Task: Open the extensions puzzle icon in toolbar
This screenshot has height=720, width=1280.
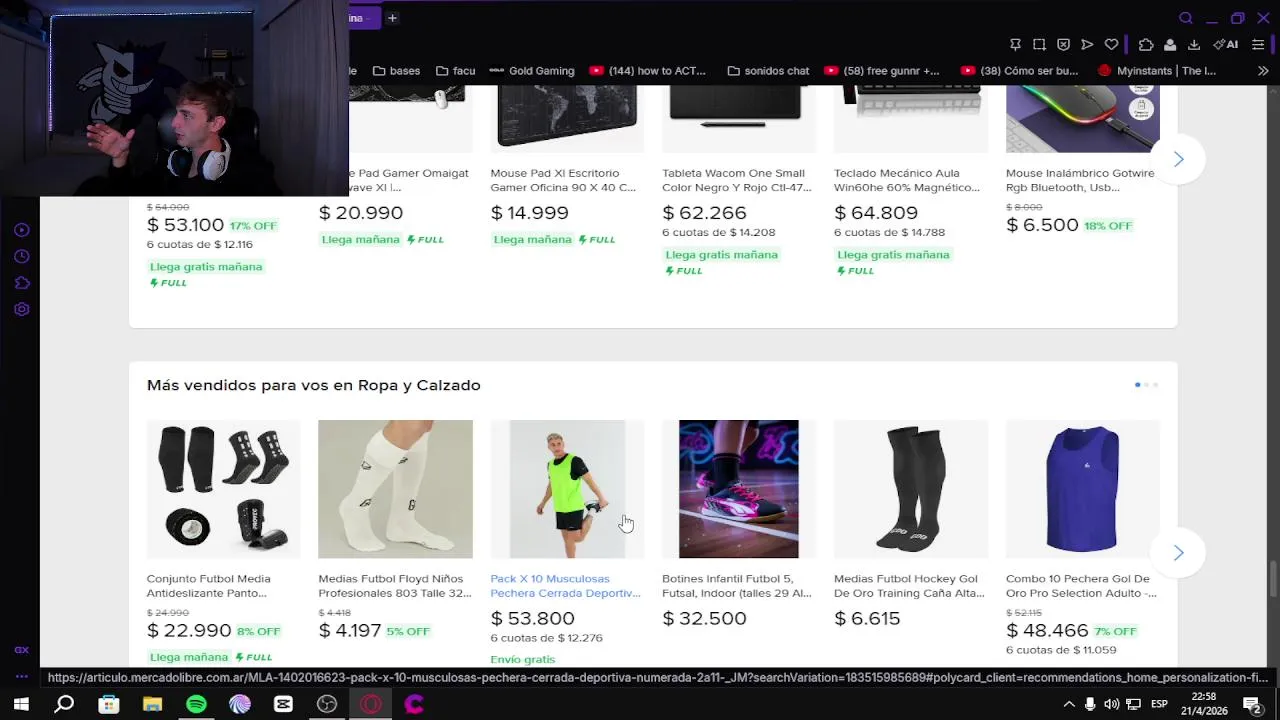Action: tap(1146, 44)
